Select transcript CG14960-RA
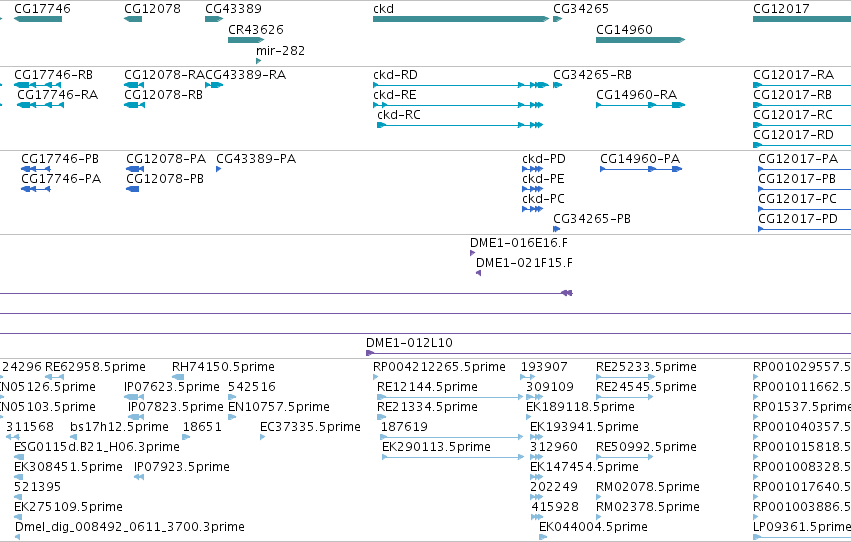Viewport: 851px width, 542px height. pyautogui.click(x=640, y=105)
